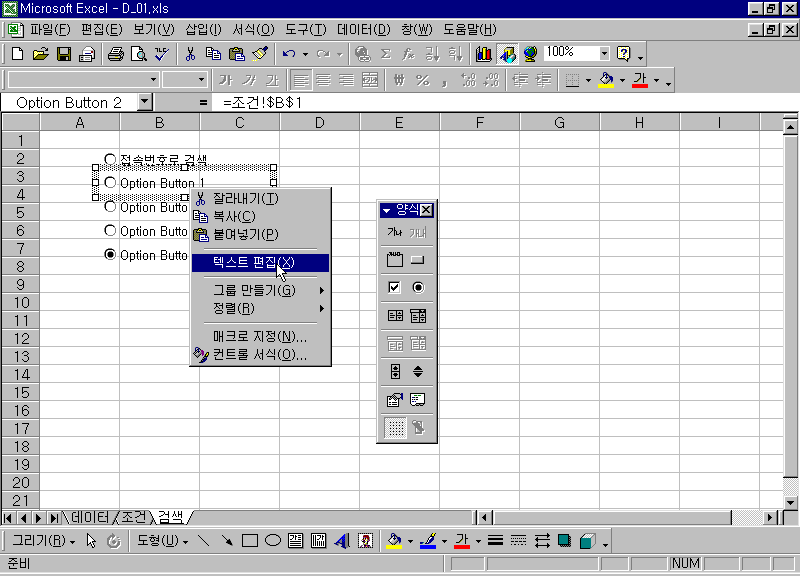
Task: Toggle Grid icon in Forms toolbar
Action: 394,428
